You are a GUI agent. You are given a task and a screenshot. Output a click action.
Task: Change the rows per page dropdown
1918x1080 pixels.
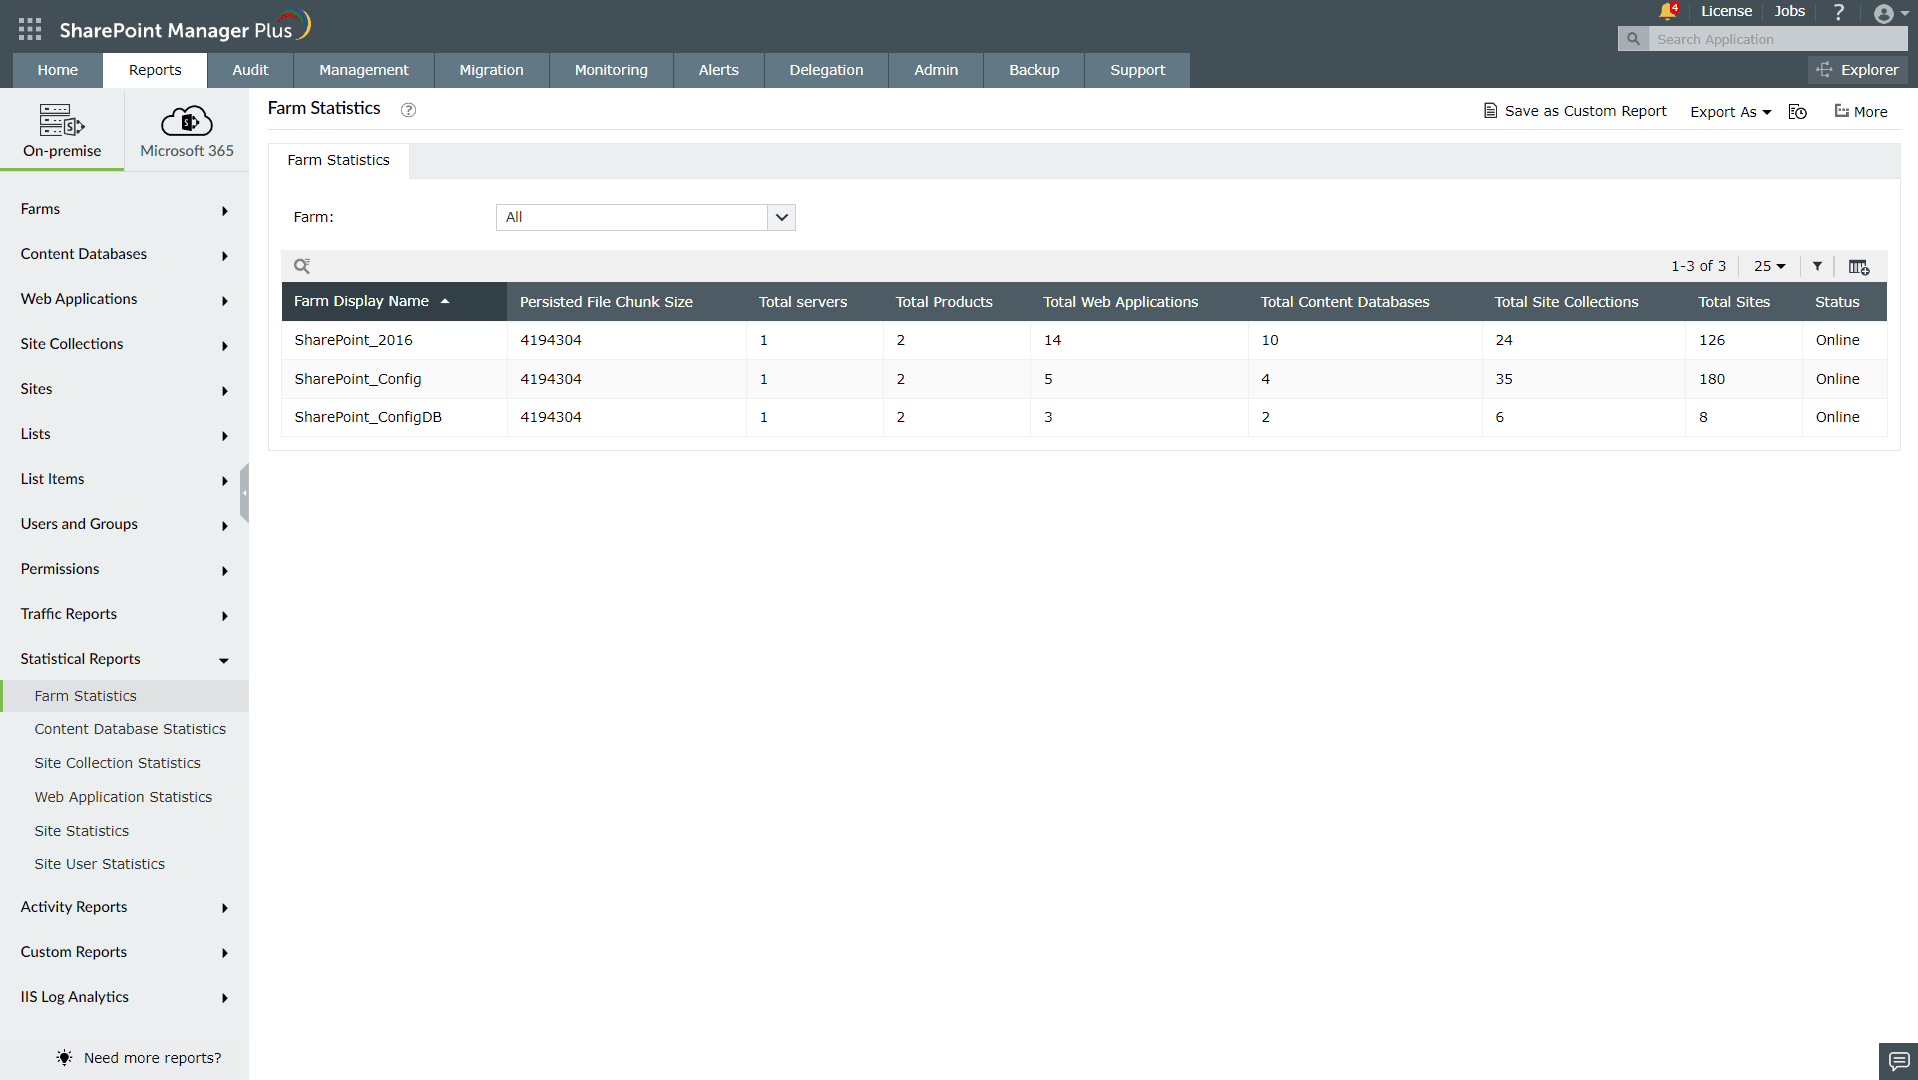click(x=1769, y=266)
